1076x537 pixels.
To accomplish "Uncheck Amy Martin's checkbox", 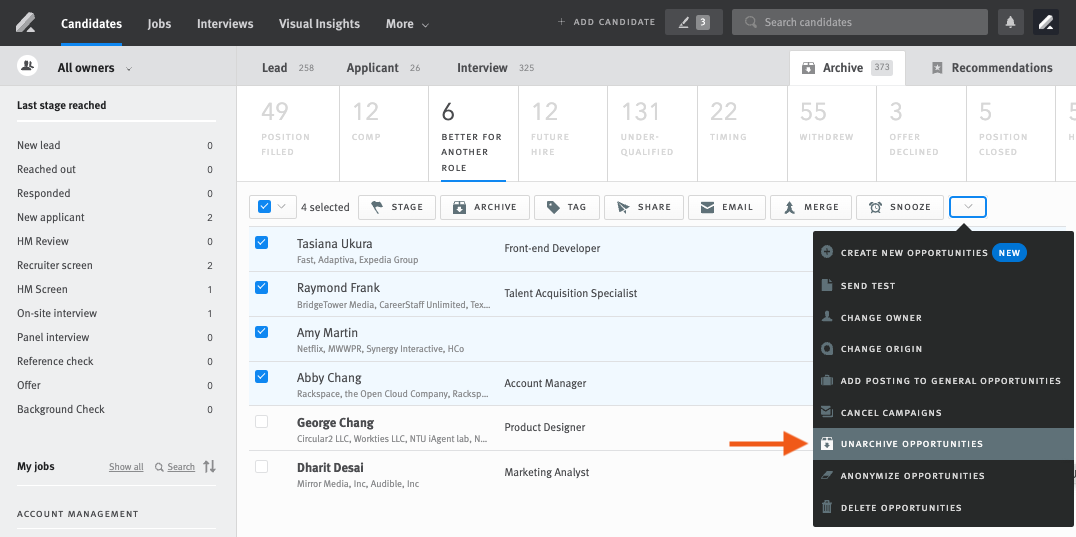I will [261, 332].
